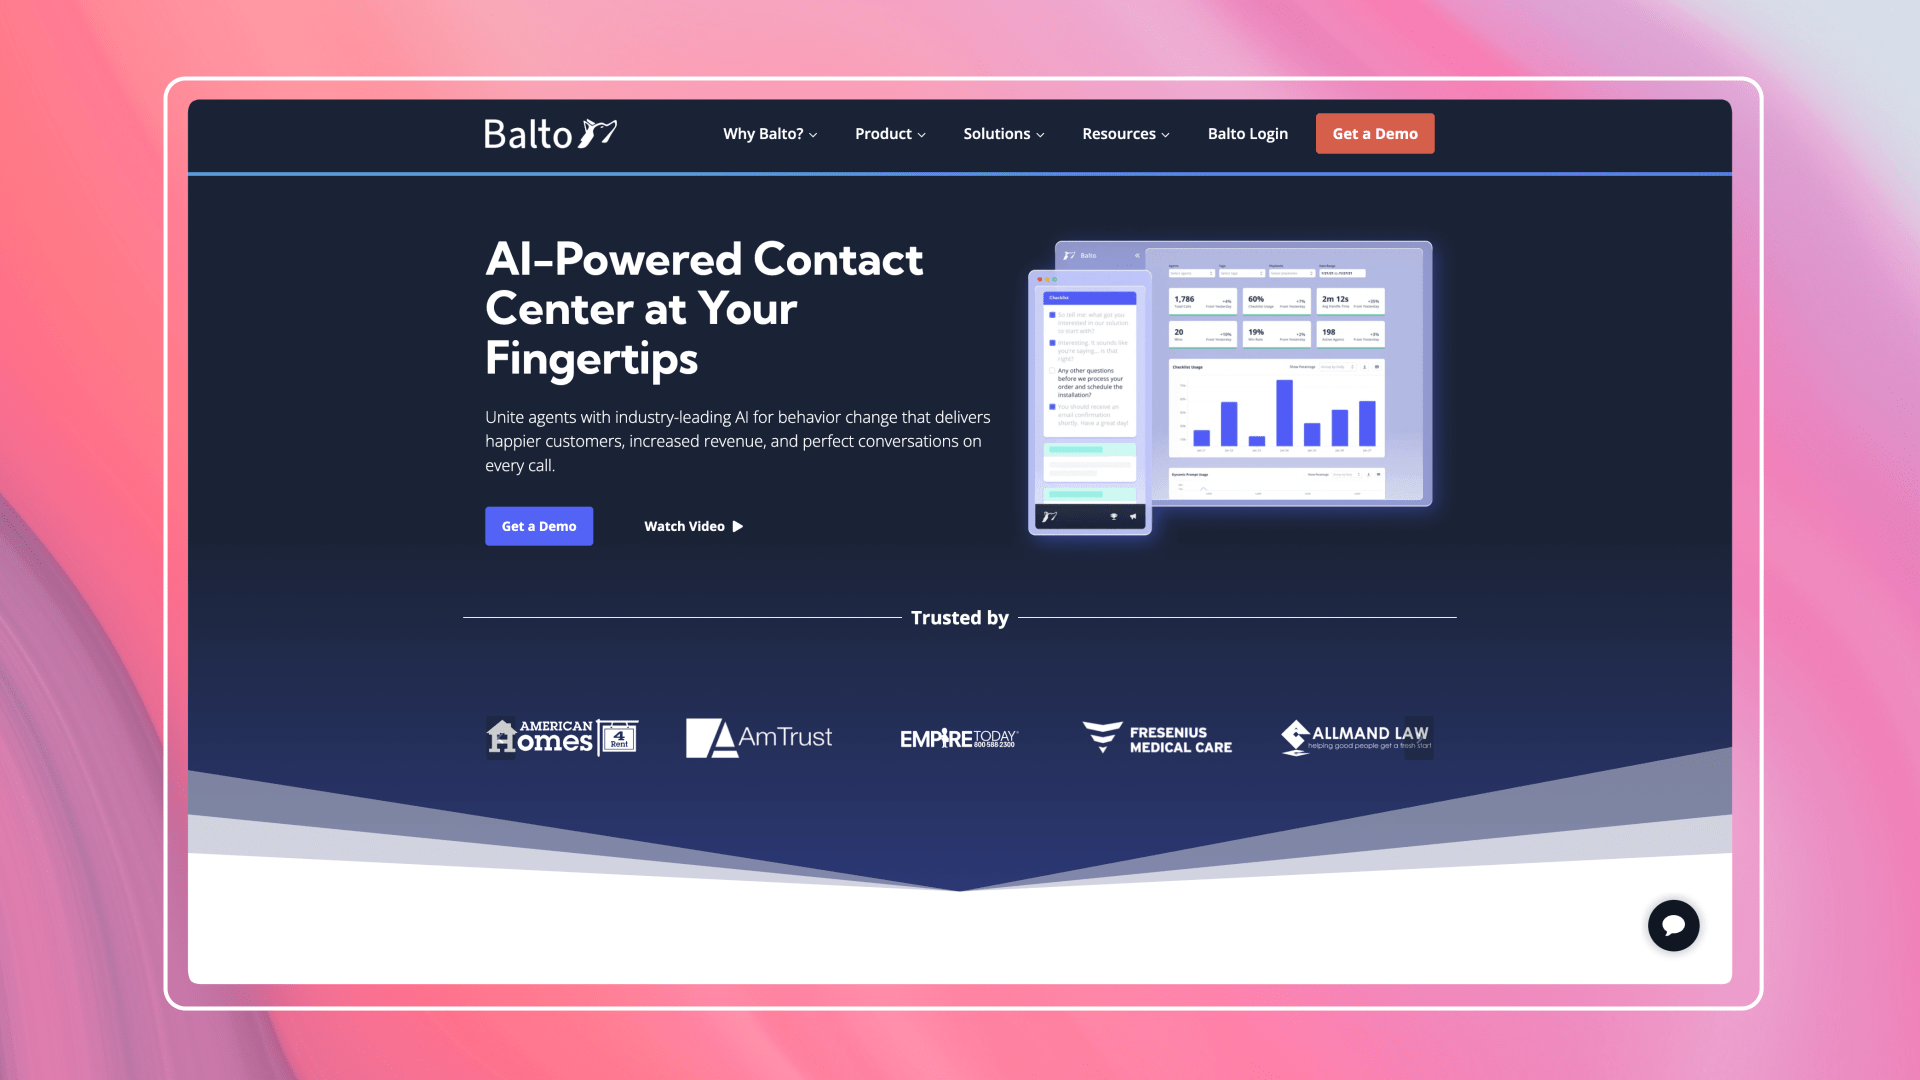The image size is (1920, 1080).
Task: Open the Resources dropdown menu
Action: click(x=1125, y=133)
